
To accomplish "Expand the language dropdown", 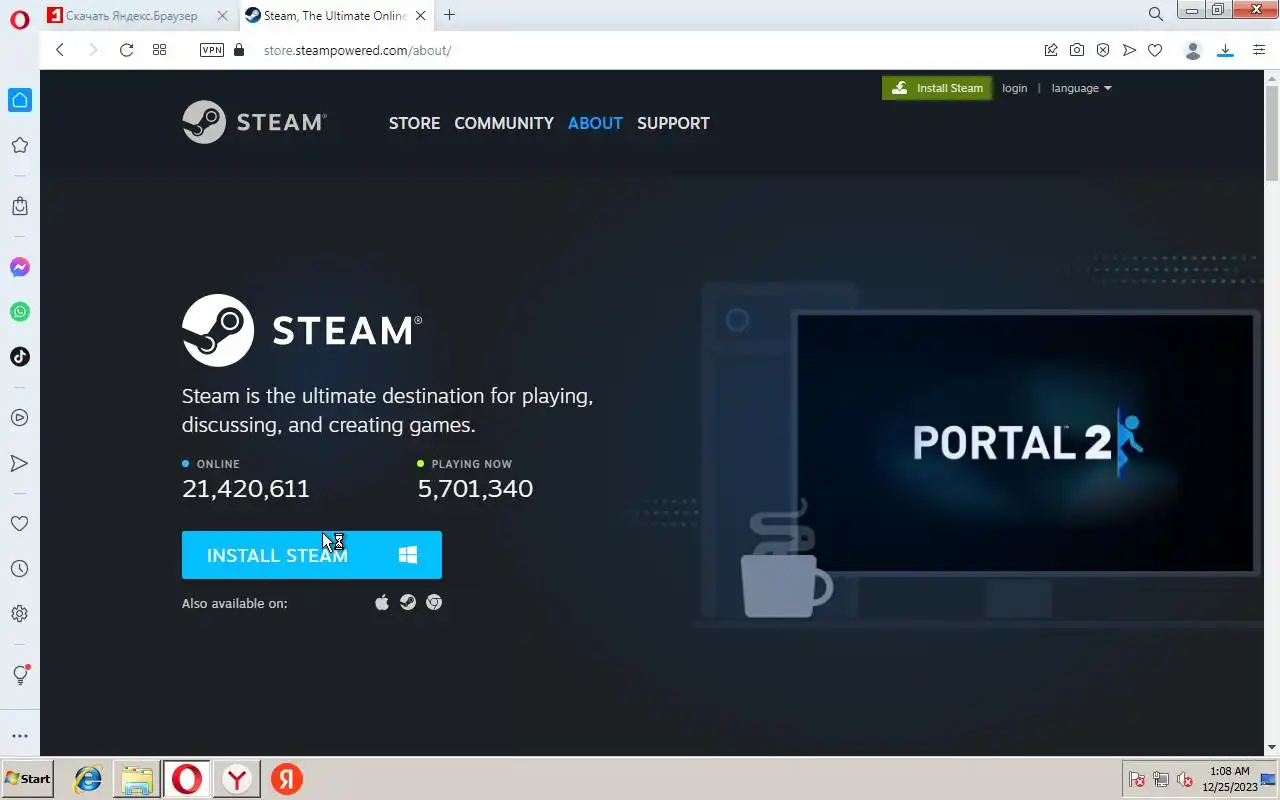I will 1081,88.
